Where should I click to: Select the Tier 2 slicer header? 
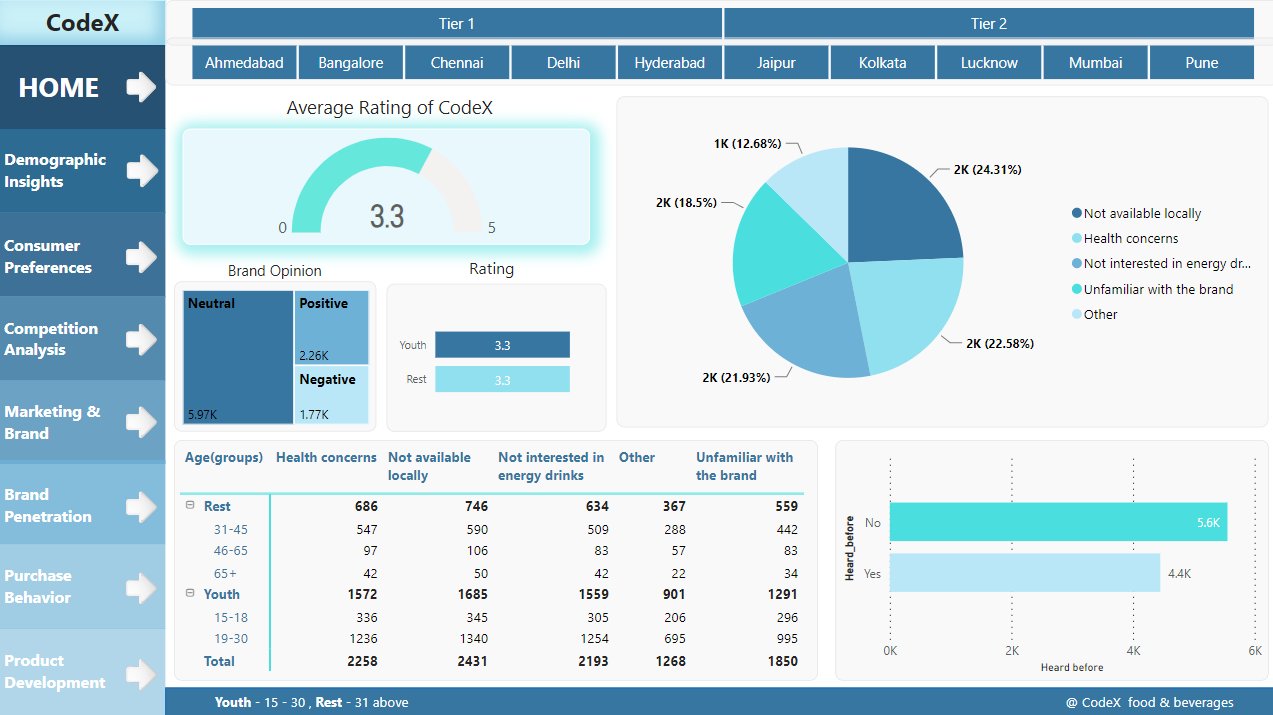988,23
